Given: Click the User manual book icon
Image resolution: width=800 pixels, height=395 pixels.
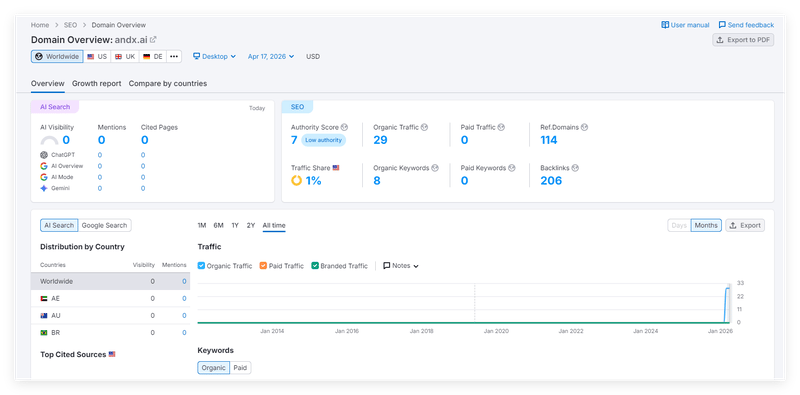Looking at the screenshot, I should coord(665,25).
